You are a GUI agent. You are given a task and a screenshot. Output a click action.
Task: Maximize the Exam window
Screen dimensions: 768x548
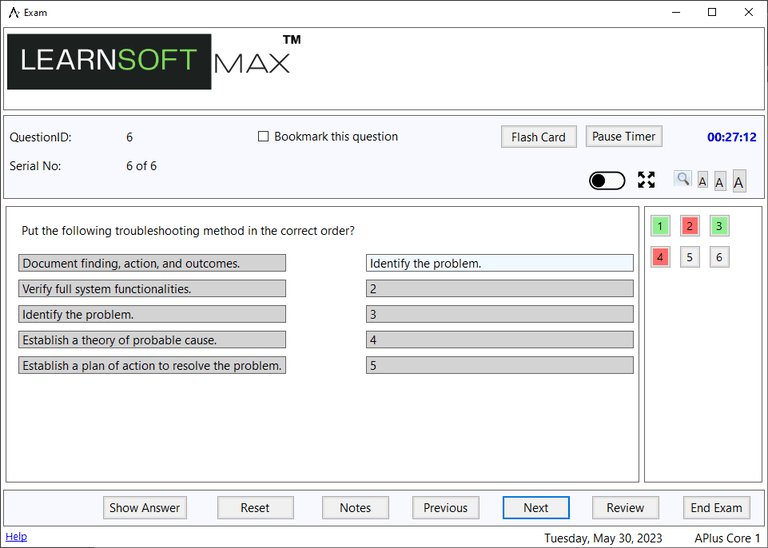712,12
